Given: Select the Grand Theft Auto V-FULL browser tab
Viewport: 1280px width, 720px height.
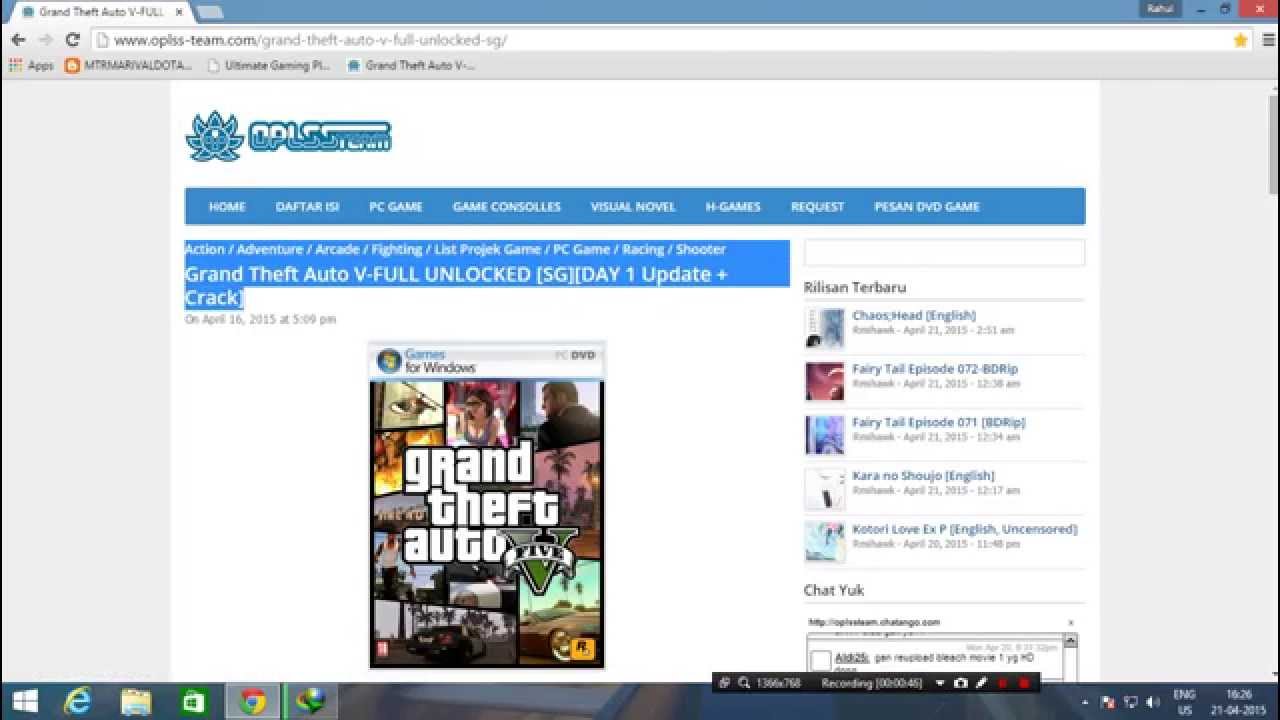Looking at the screenshot, I should click(x=100, y=12).
